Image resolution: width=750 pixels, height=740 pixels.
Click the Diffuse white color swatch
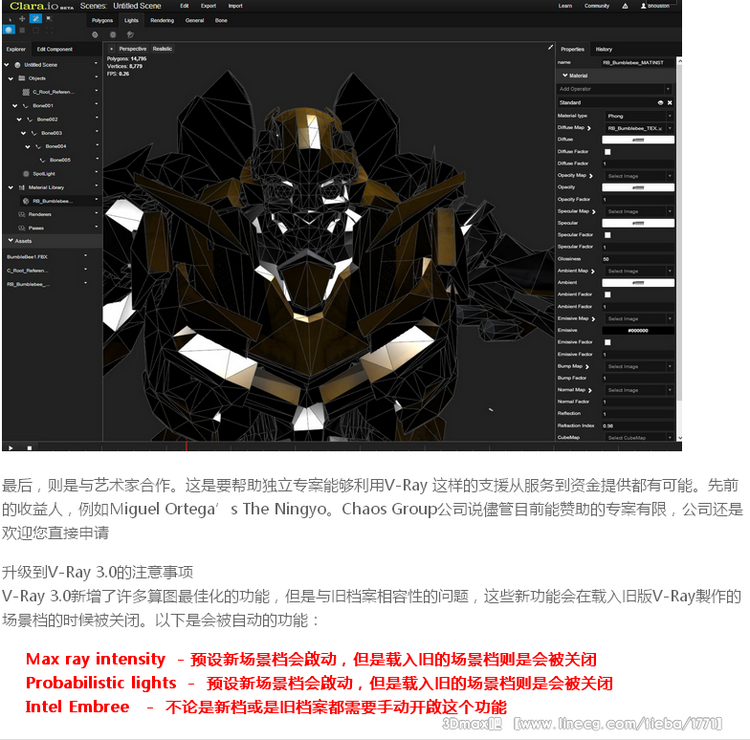638,140
